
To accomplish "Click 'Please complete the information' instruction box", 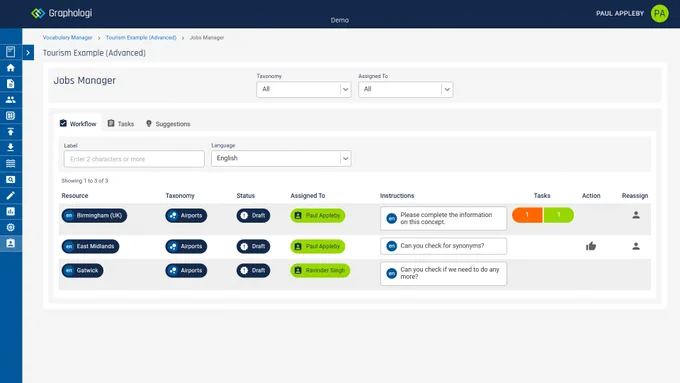I will pos(443,218).
